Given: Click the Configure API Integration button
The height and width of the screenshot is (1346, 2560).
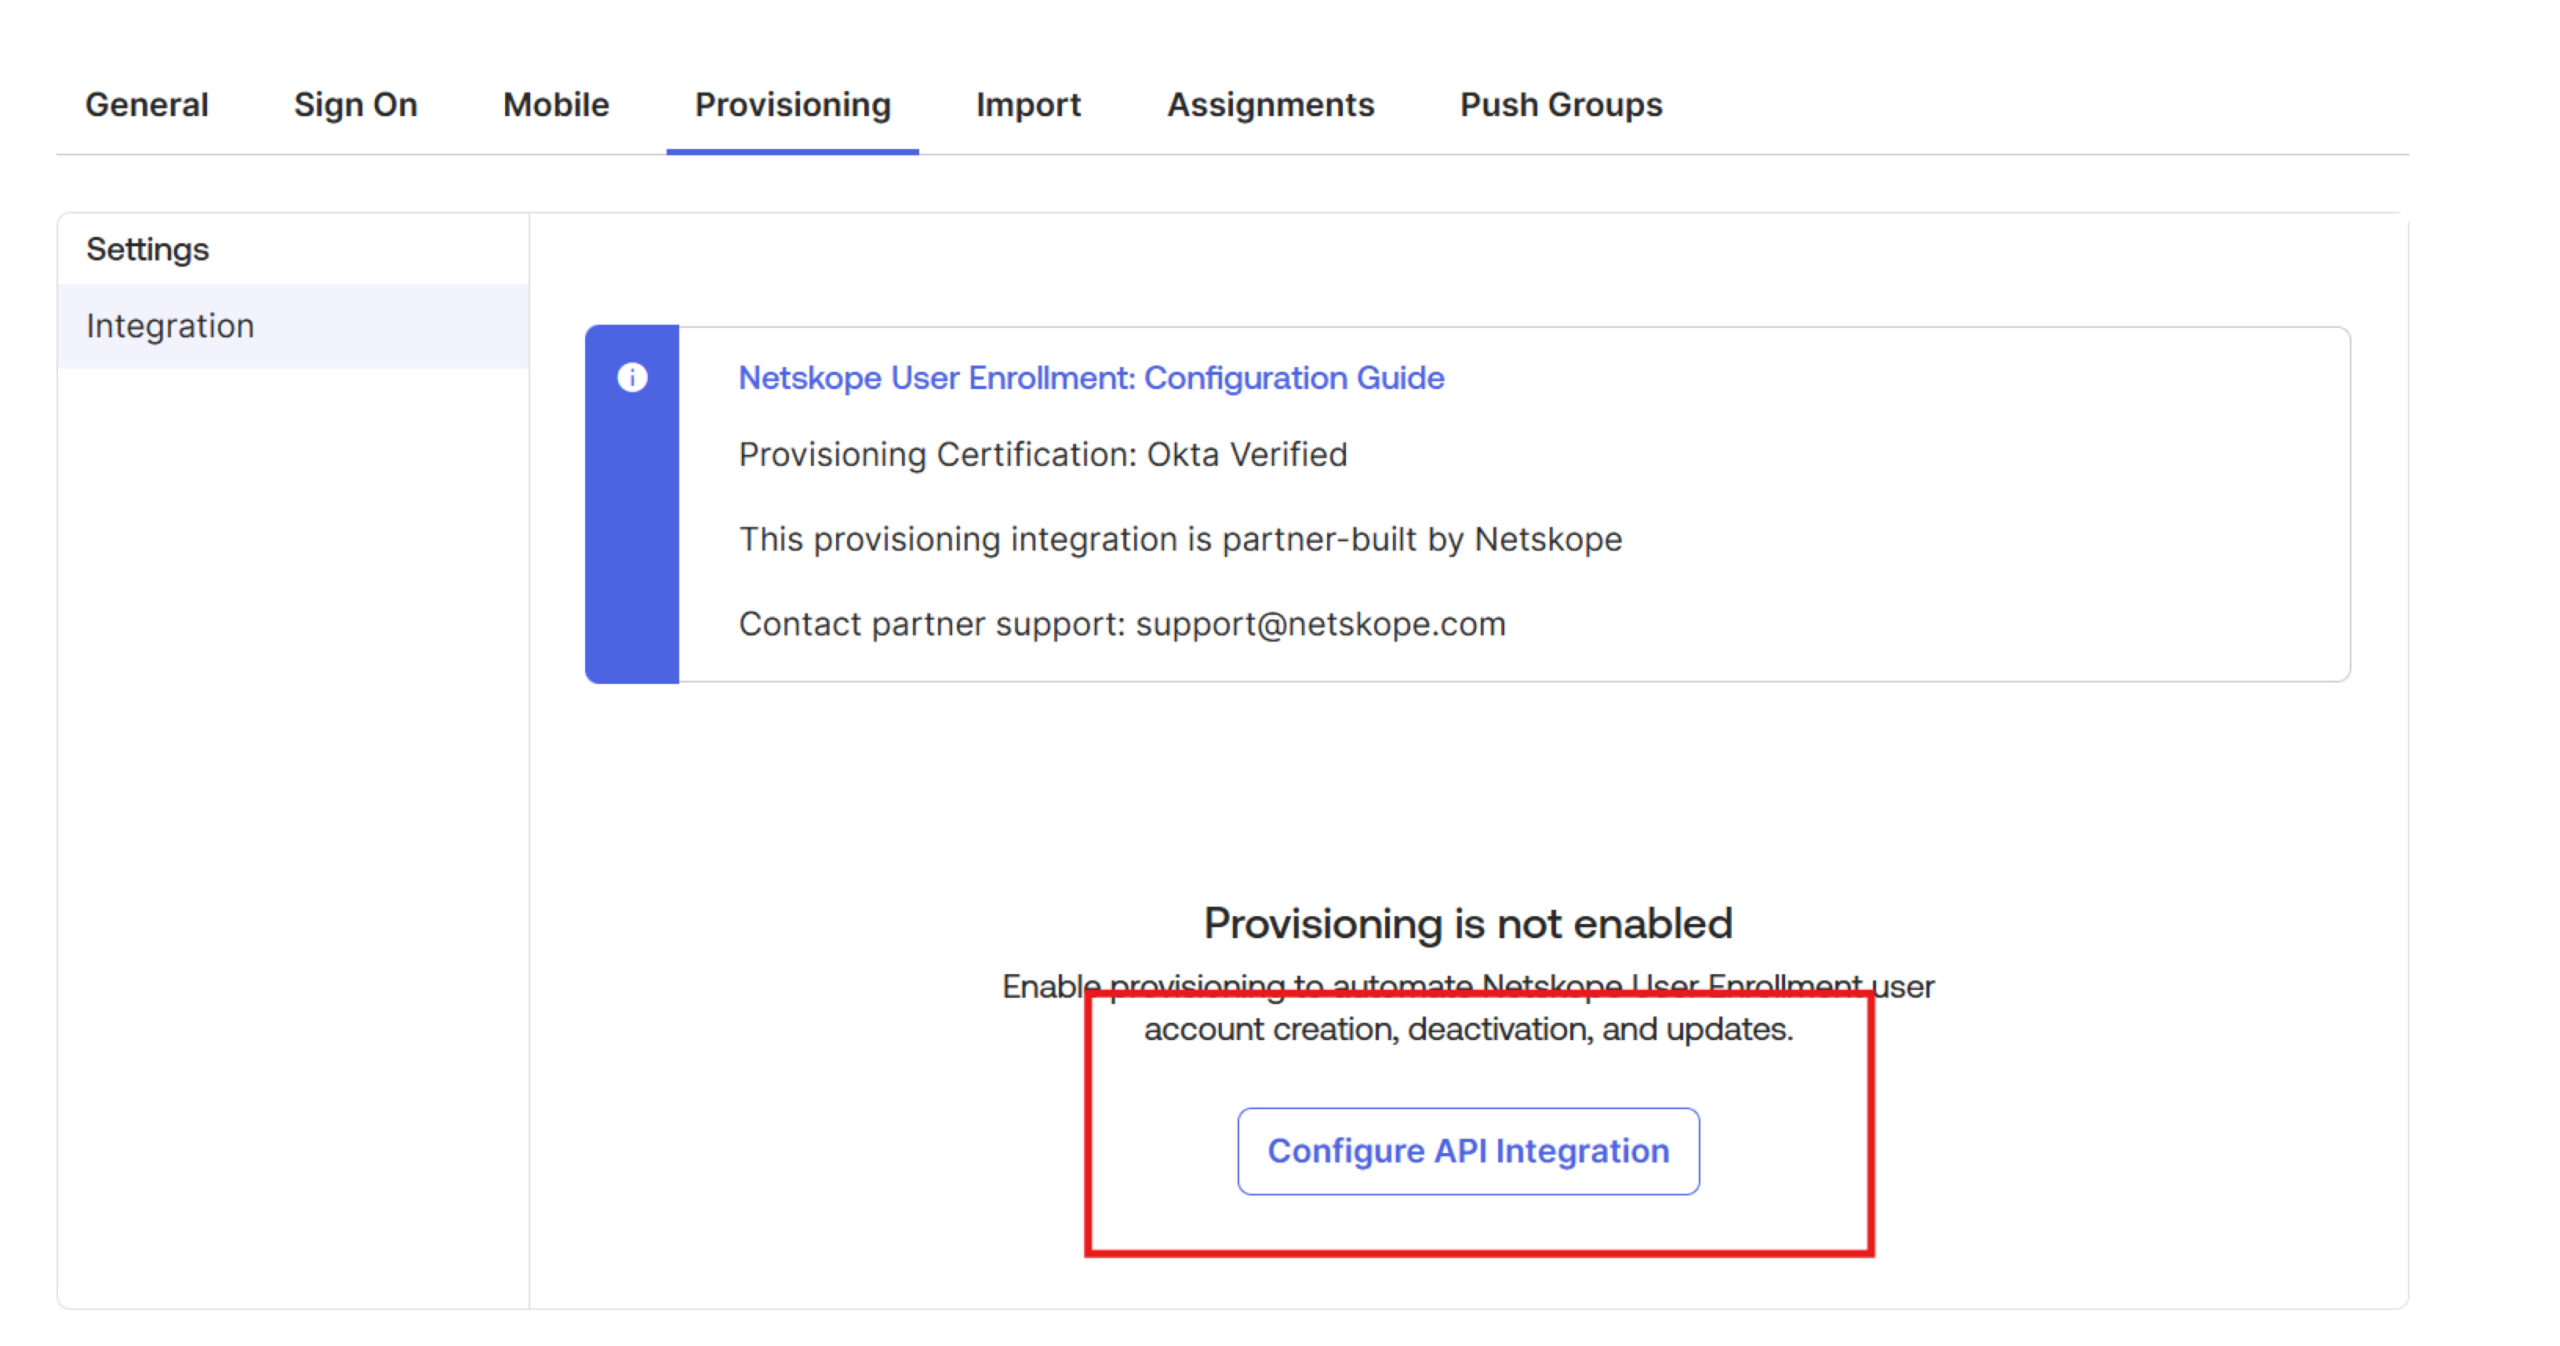Looking at the screenshot, I should pyautogui.click(x=1468, y=1151).
